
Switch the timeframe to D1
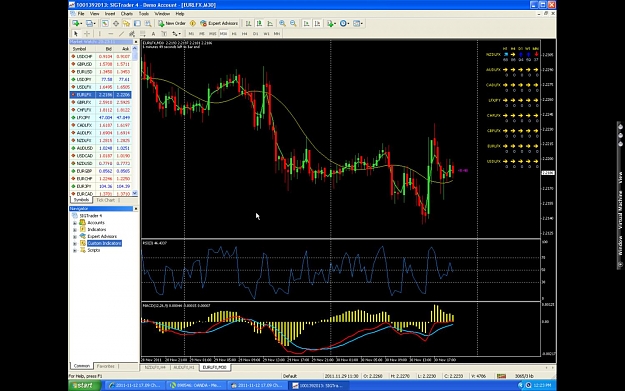256,34
